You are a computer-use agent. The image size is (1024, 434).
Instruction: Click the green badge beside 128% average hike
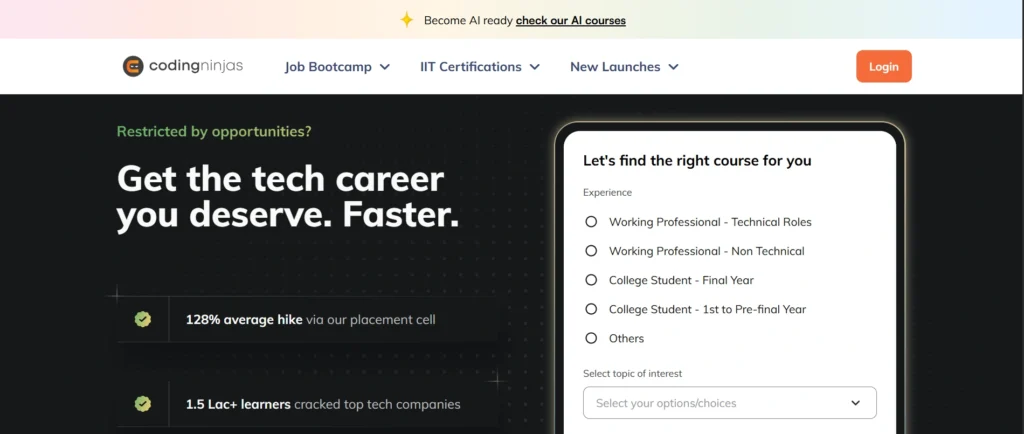[x=143, y=319]
